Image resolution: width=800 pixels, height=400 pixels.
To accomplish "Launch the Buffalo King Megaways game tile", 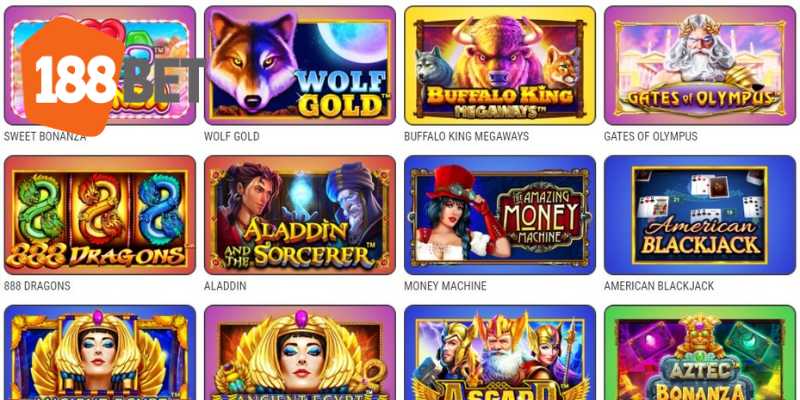I will click(x=499, y=65).
